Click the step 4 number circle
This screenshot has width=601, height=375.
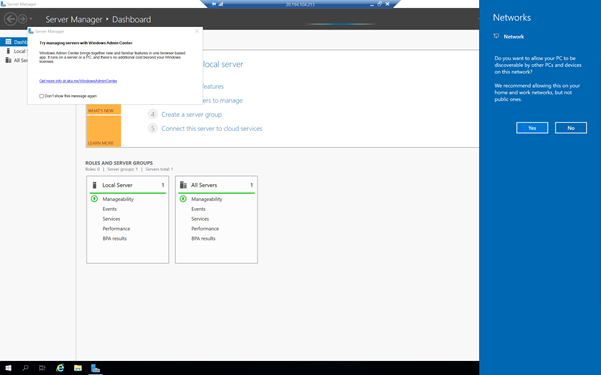pyautogui.click(x=153, y=114)
